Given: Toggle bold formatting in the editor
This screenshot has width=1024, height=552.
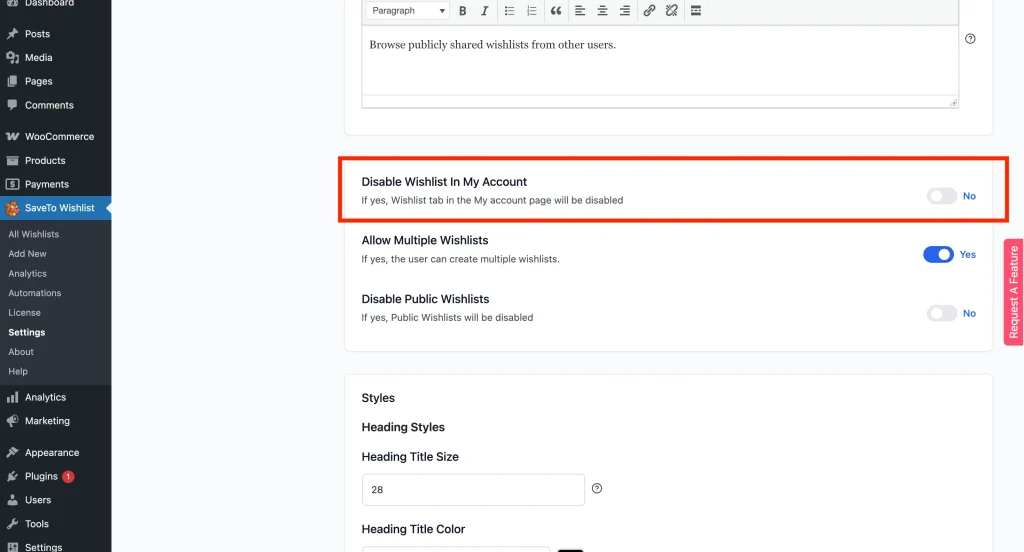Looking at the screenshot, I should (x=462, y=10).
